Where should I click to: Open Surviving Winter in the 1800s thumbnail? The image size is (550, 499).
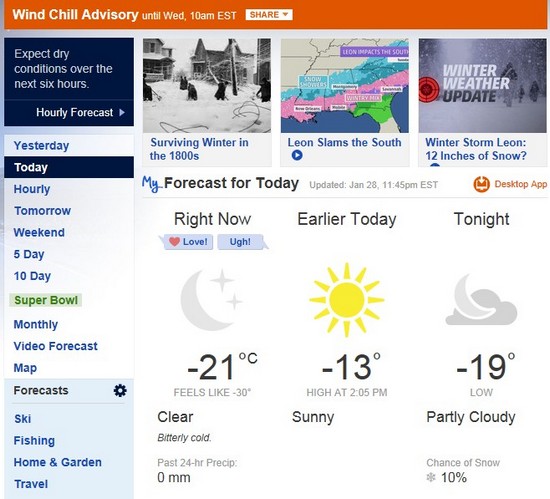207,86
